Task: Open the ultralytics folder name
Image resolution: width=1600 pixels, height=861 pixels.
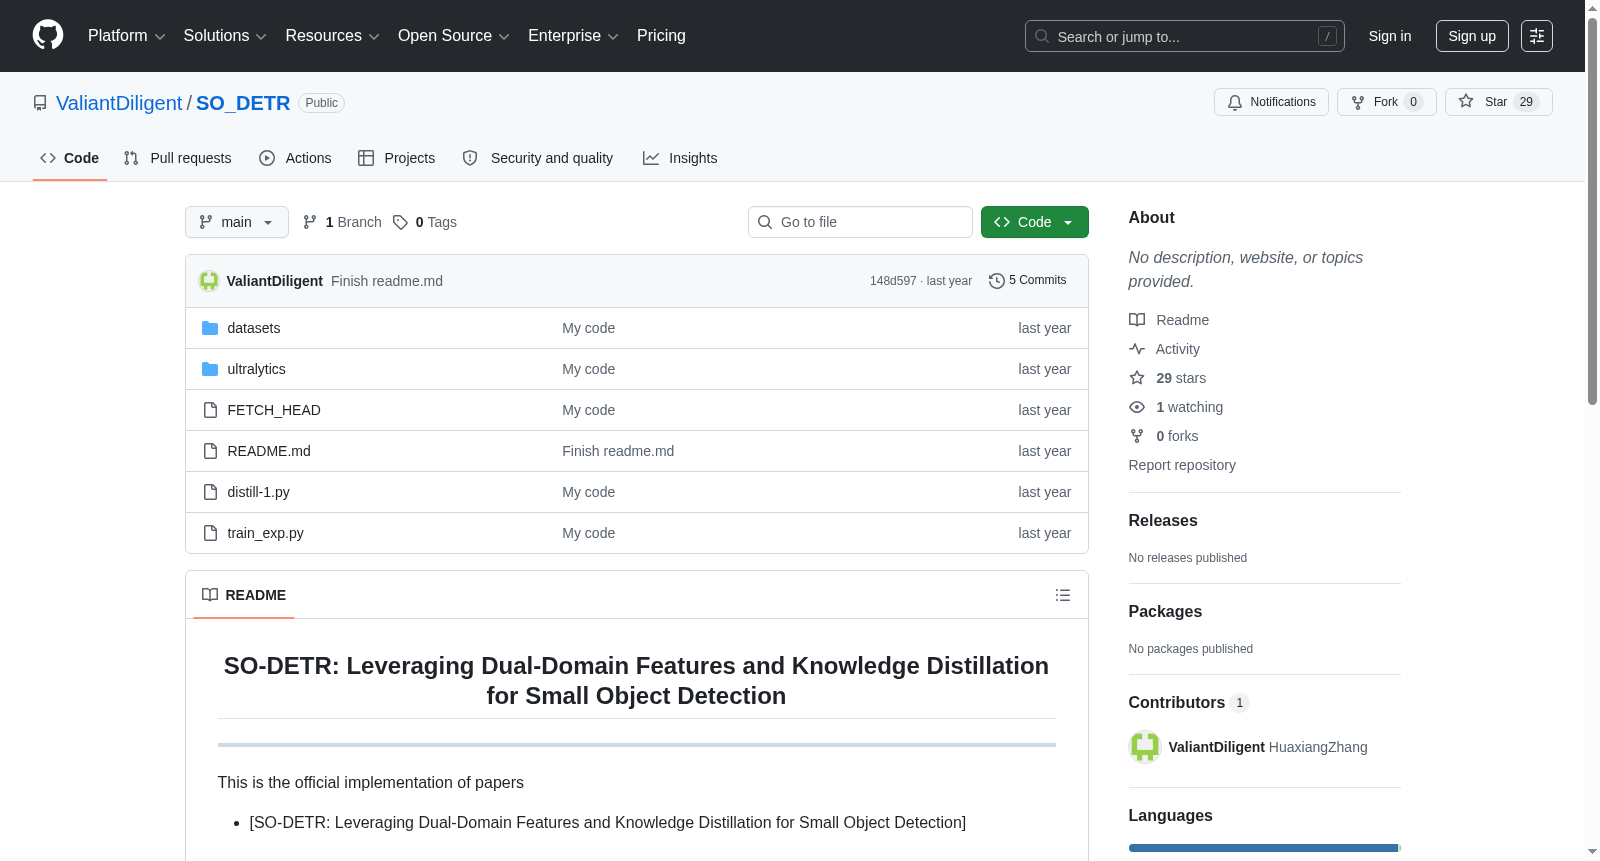Action: [256, 369]
